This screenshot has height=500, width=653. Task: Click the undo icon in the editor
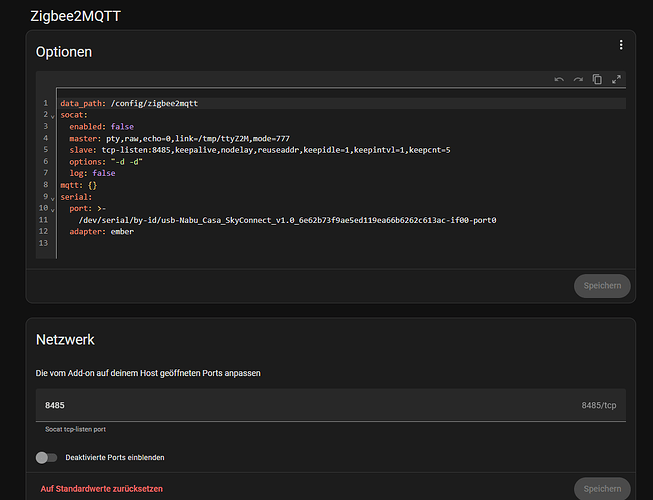tap(559, 80)
